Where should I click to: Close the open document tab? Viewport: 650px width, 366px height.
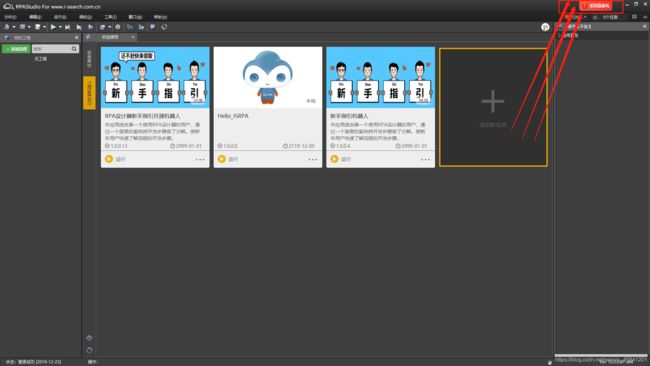click(x=133, y=37)
